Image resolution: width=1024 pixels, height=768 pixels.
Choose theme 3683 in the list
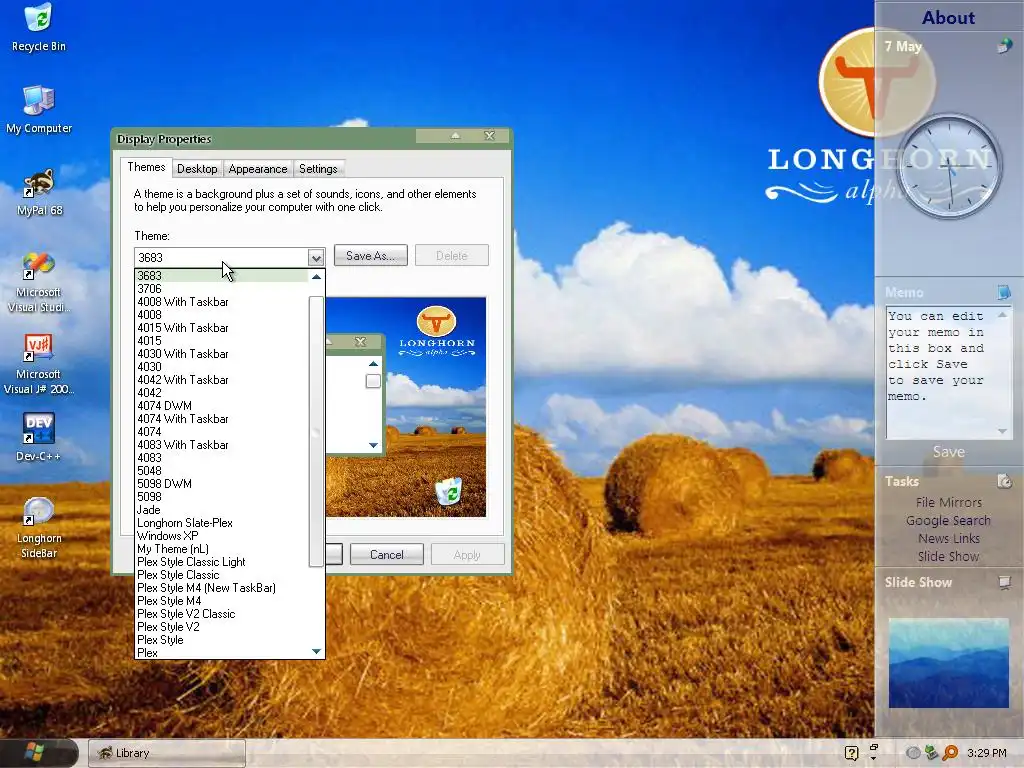[x=221, y=276]
